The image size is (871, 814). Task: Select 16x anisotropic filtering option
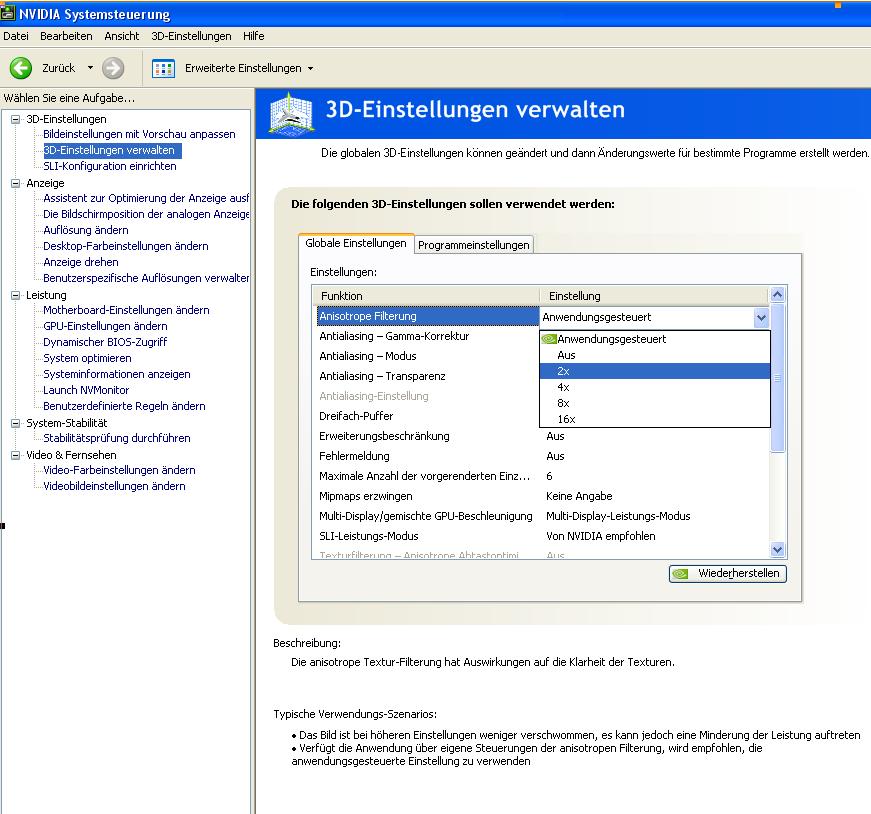pos(655,420)
